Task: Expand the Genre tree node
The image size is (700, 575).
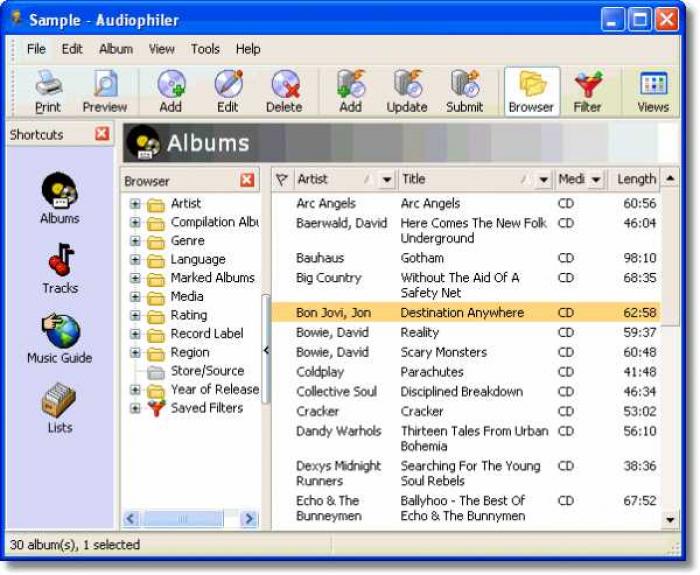Action: (135, 241)
